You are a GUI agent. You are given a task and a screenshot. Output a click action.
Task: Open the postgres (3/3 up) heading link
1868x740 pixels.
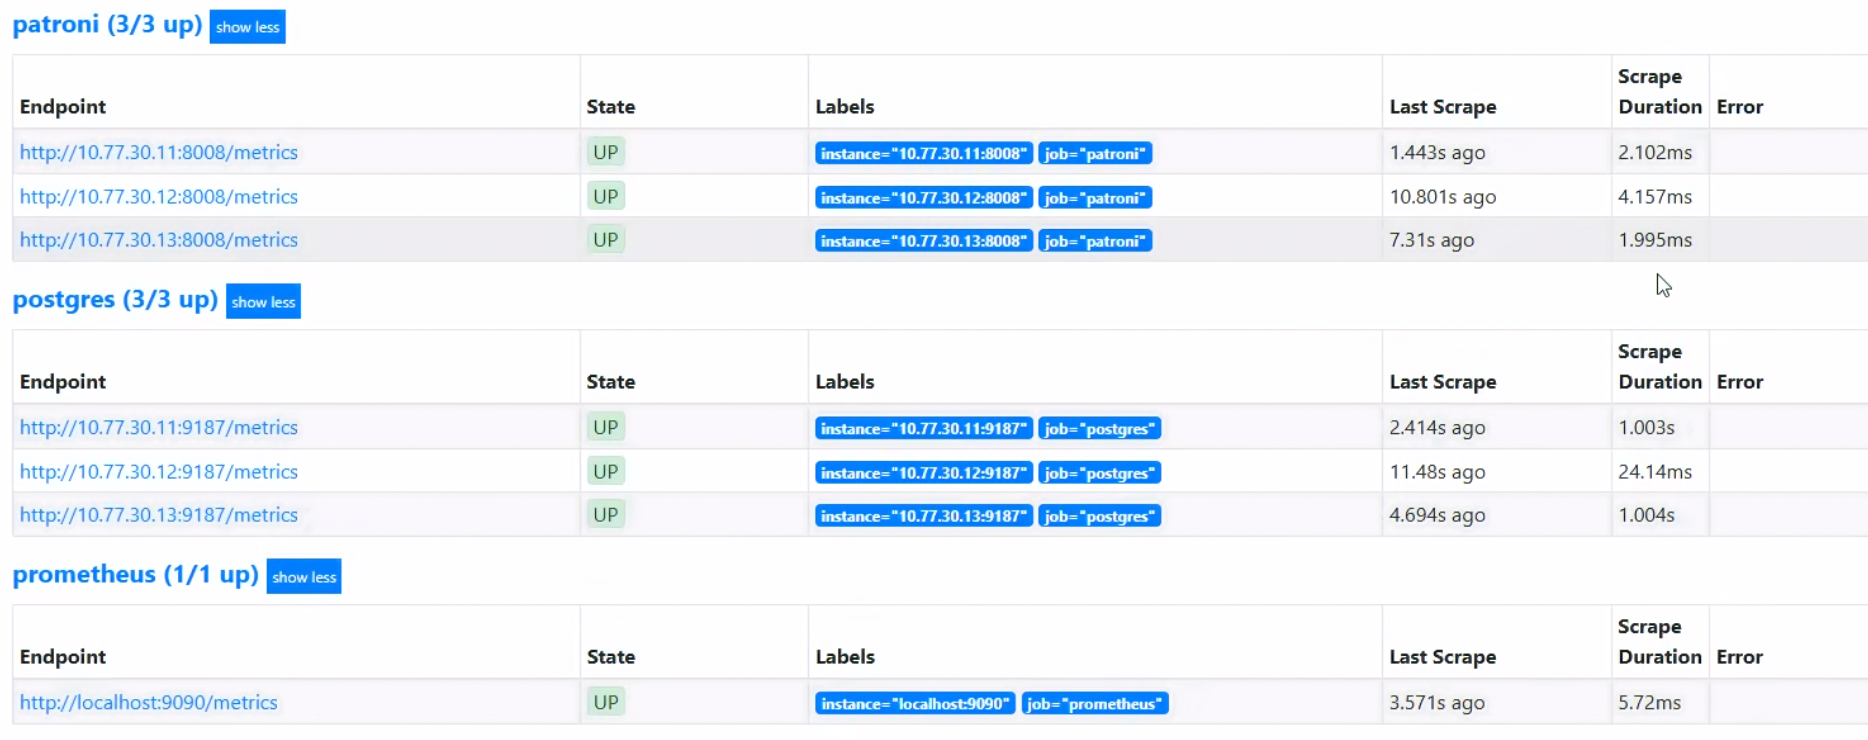click(115, 299)
